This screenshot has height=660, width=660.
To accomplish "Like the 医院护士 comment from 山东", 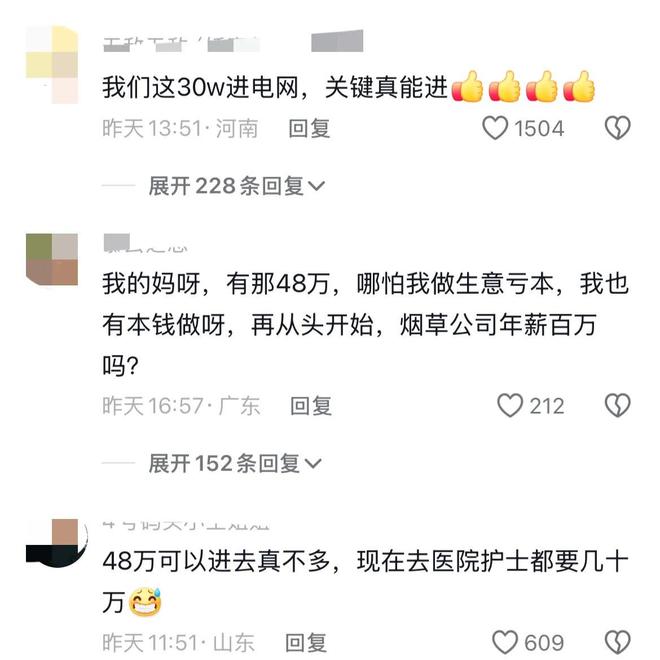I will pyautogui.click(x=505, y=643).
